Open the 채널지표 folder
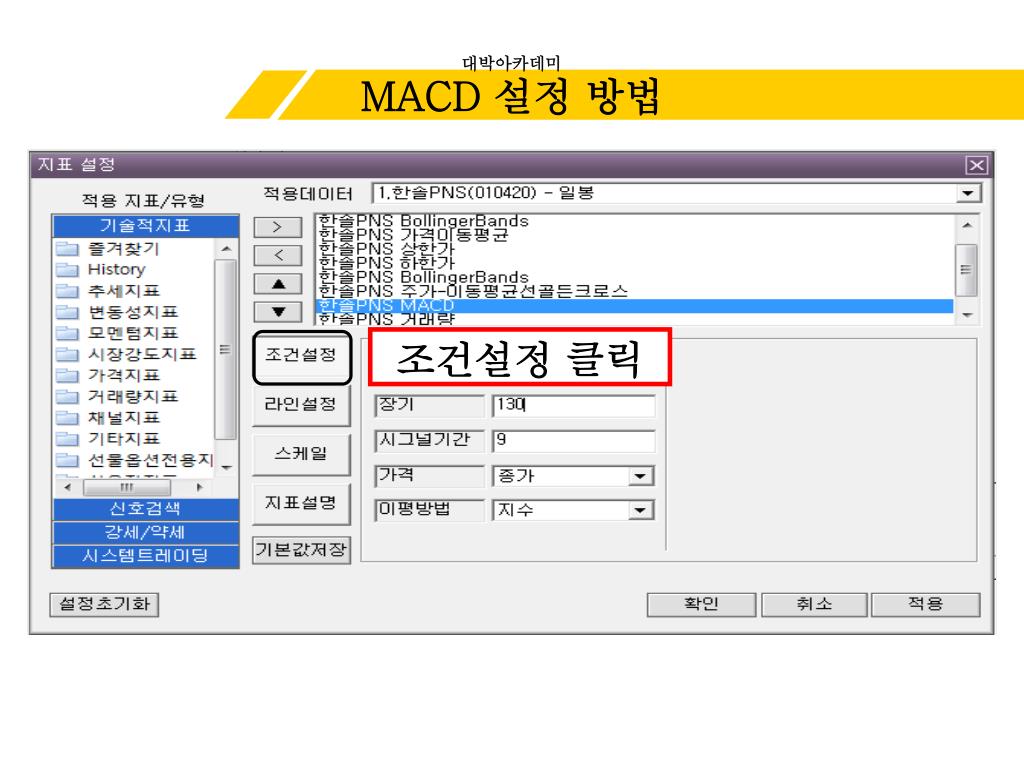This screenshot has width=1024, height=768. [108, 417]
